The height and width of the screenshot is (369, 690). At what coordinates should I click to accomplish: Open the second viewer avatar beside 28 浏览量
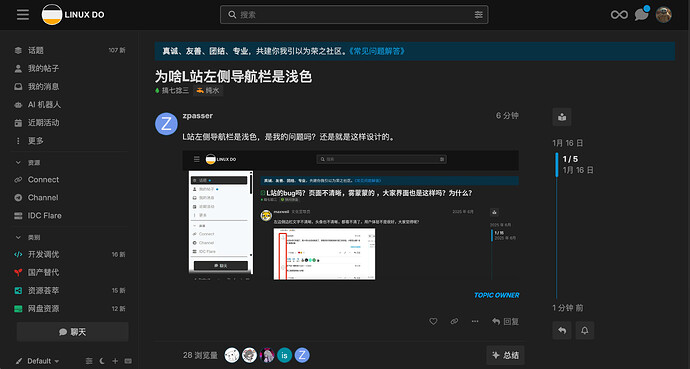pyautogui.click(x=250, y=355)
